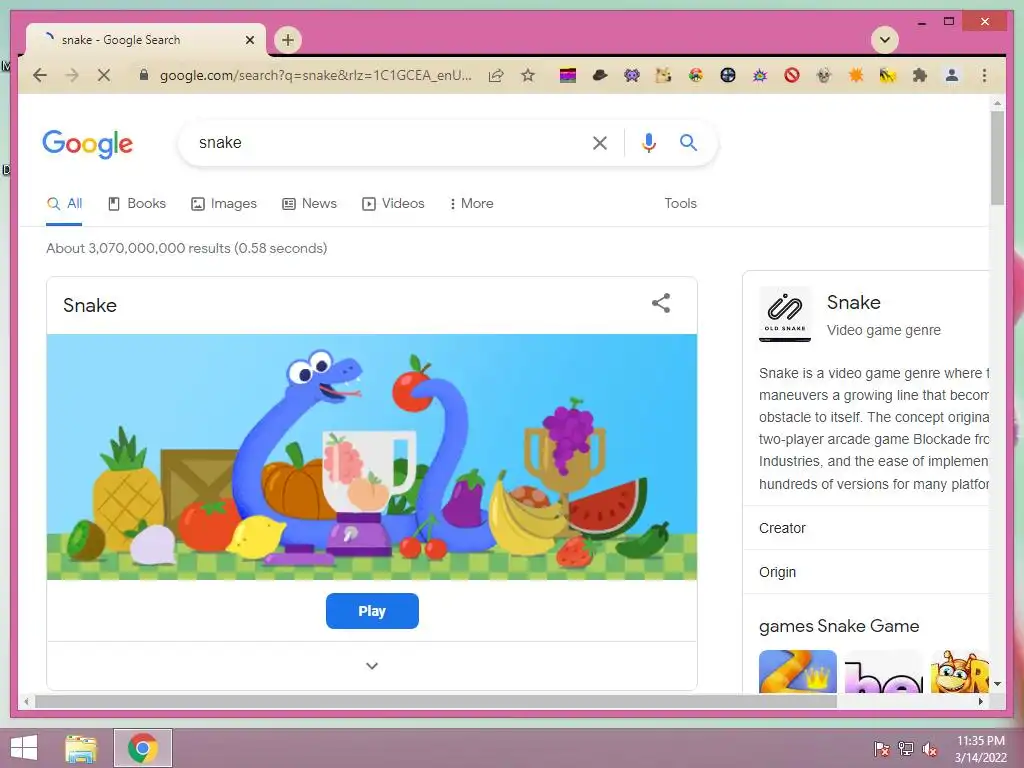Open the network tray icon
The width and height of the screenshot is (1024, 768).
coord(906,748)
